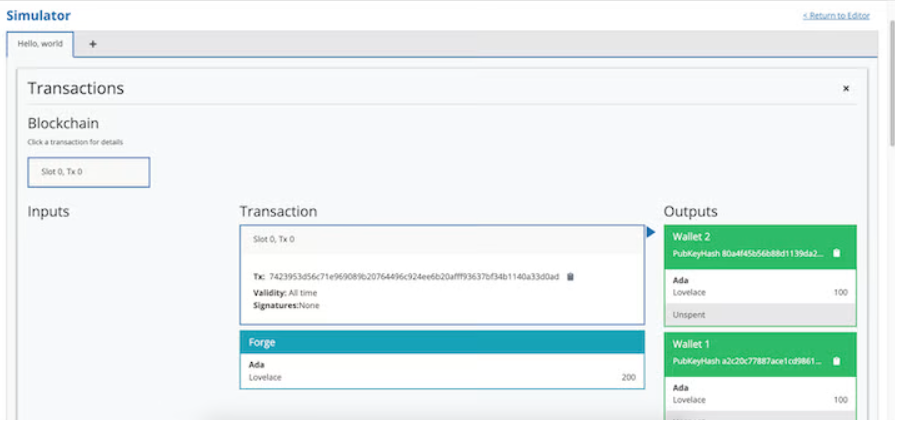Click the Forge Lovelace amount 200
This screenshot has height=421, width=898.
(x=627, y=377)
